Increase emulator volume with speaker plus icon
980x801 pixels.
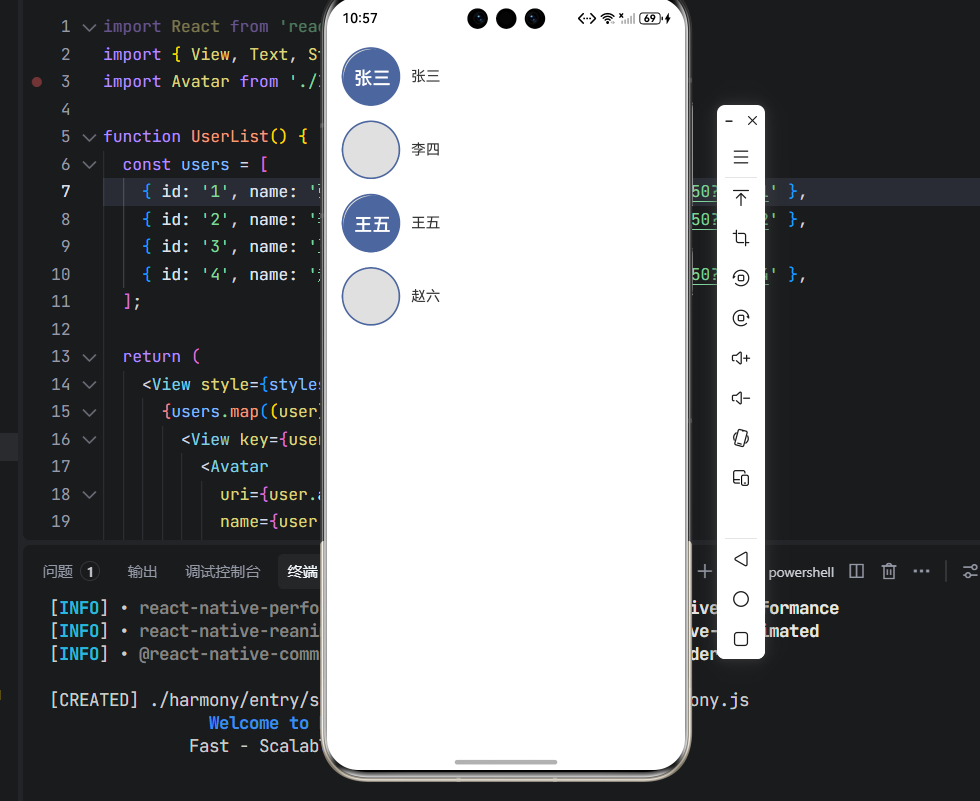(741, 358)
